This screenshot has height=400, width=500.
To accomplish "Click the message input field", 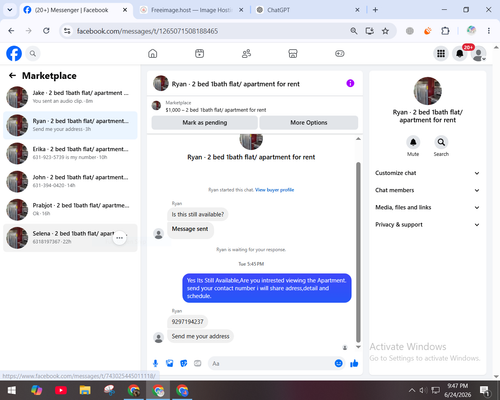I will (x=272, y=363).
